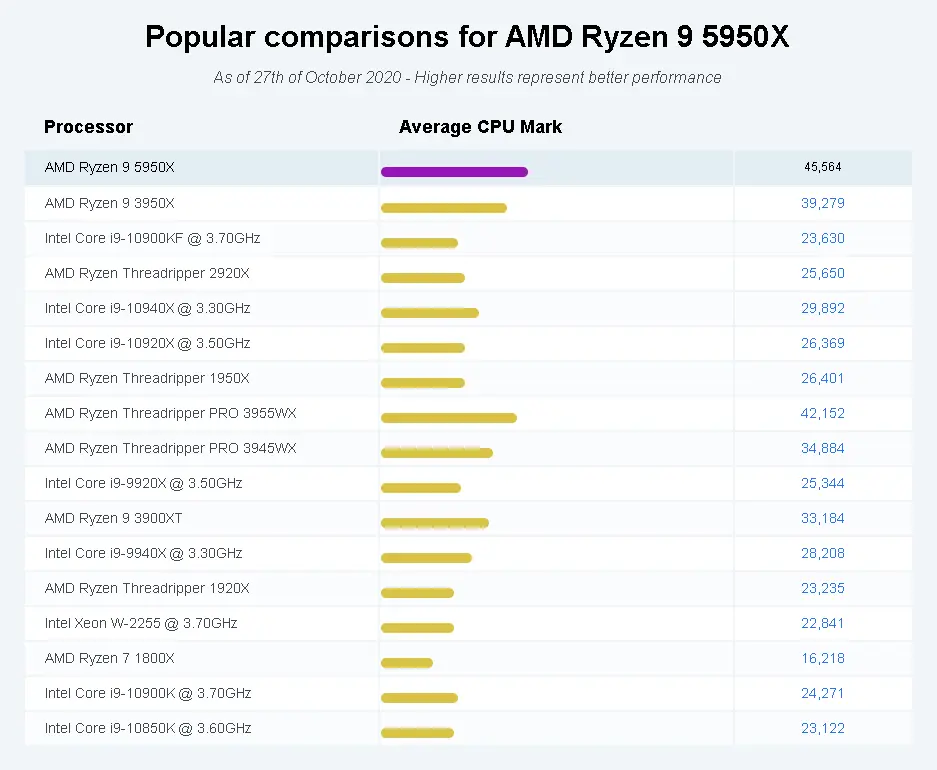Click AMD Ryzen Threadripper PRO 3945WX name
This screenshot has height=770, width=937.
click(x=170, y=448)
